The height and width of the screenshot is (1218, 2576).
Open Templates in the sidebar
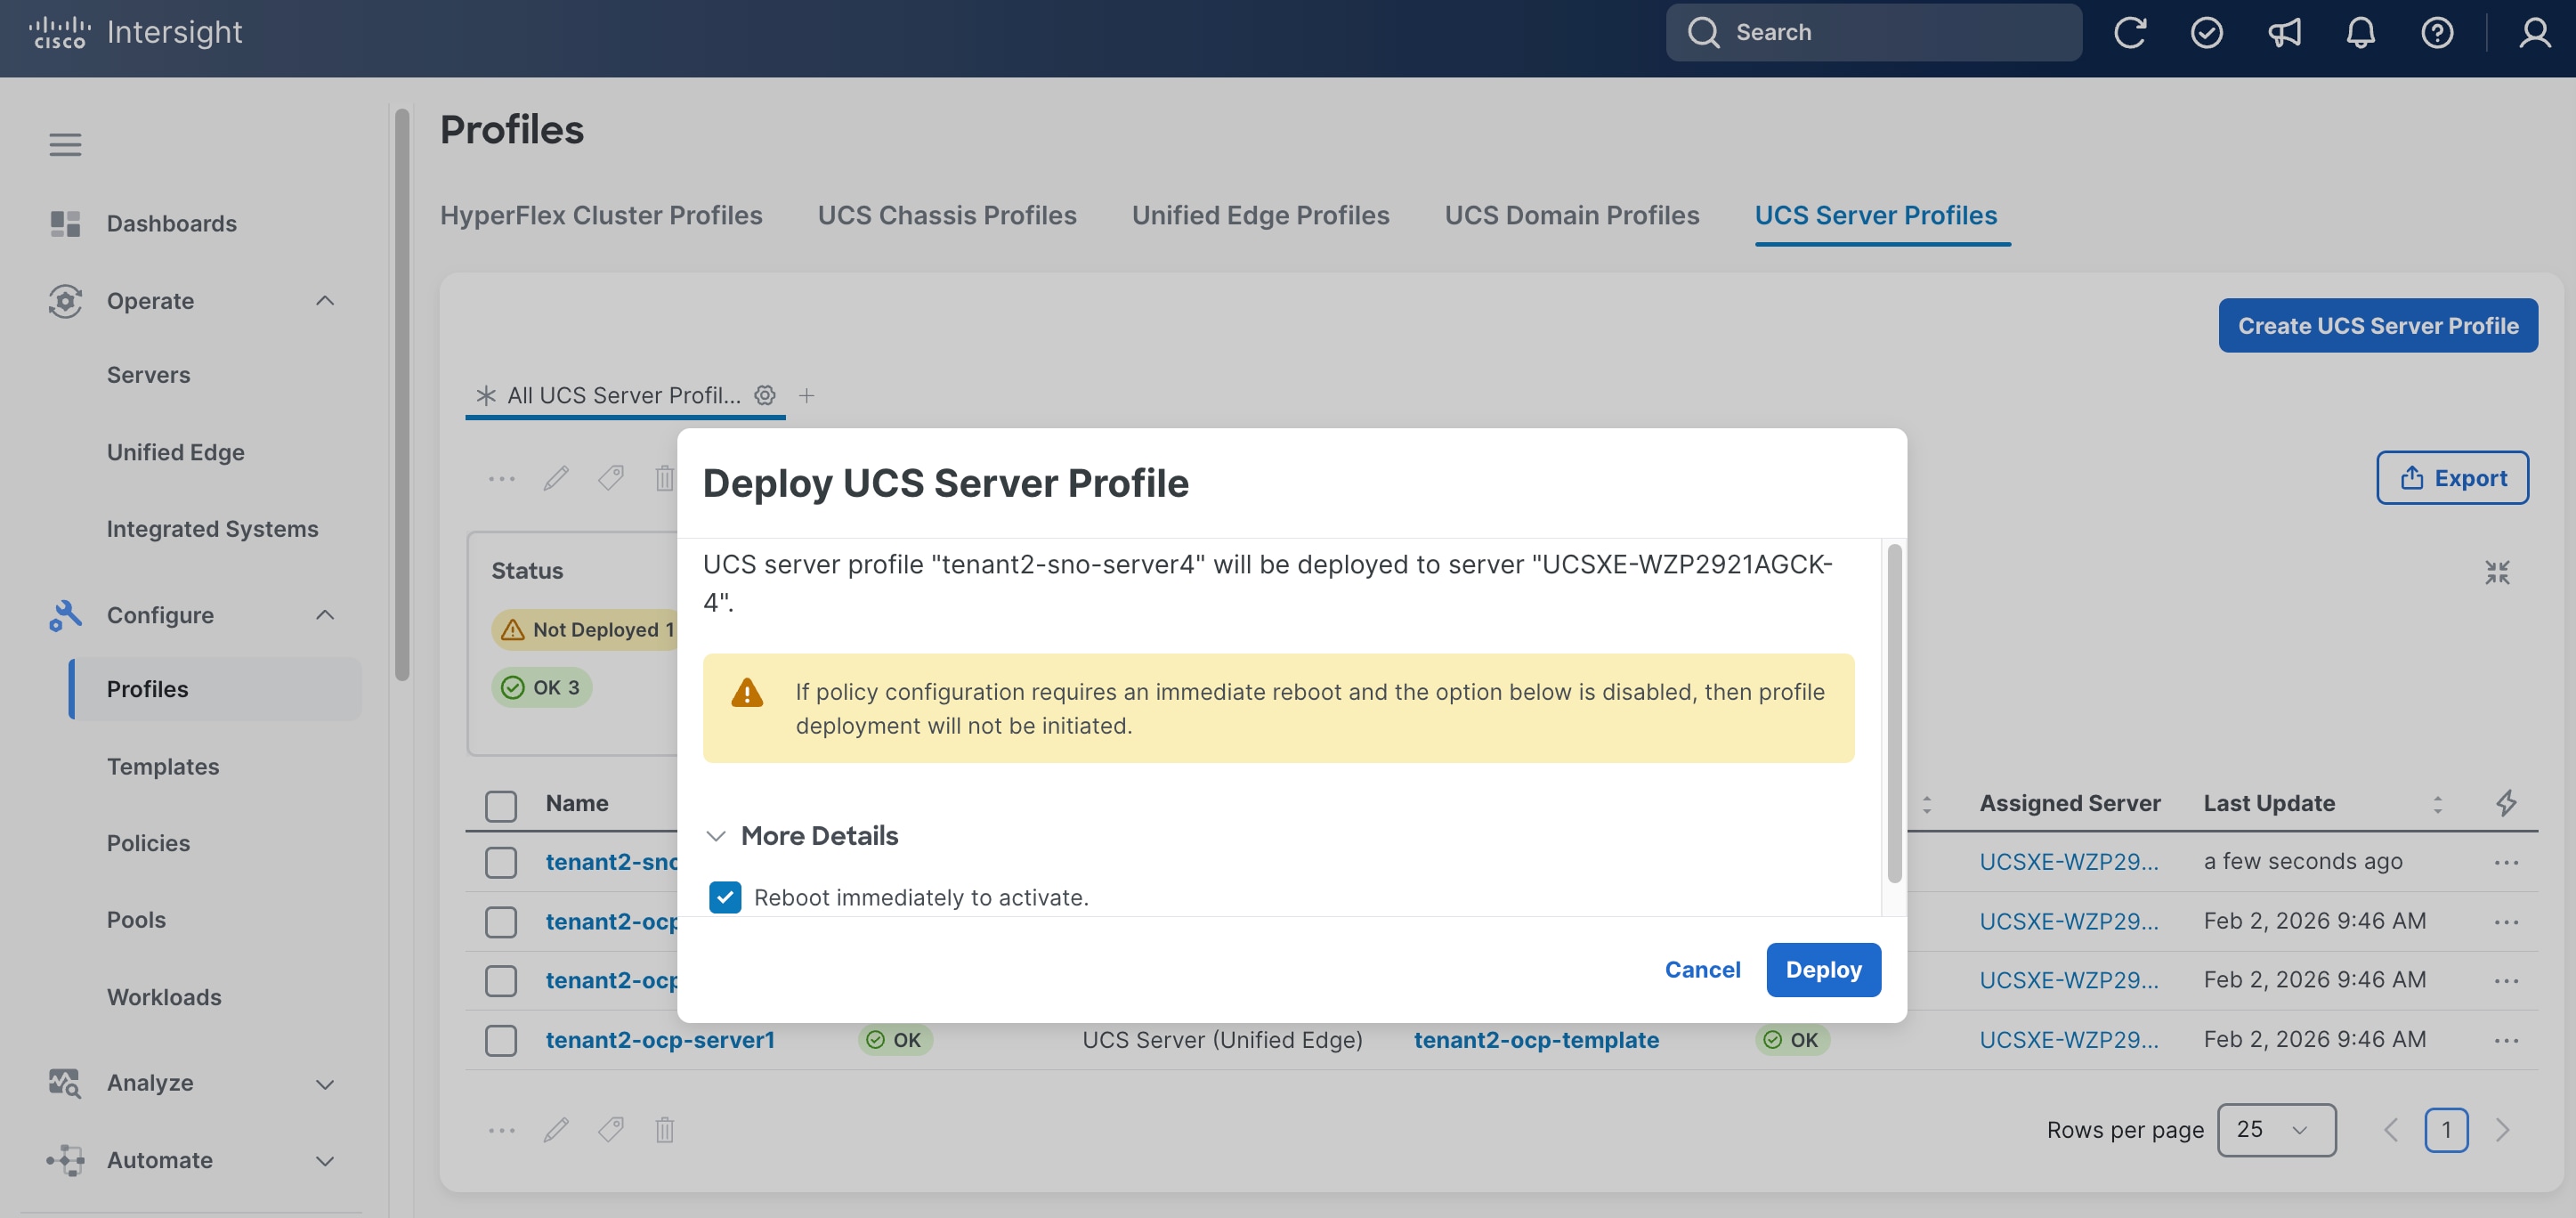pos(163,766)
